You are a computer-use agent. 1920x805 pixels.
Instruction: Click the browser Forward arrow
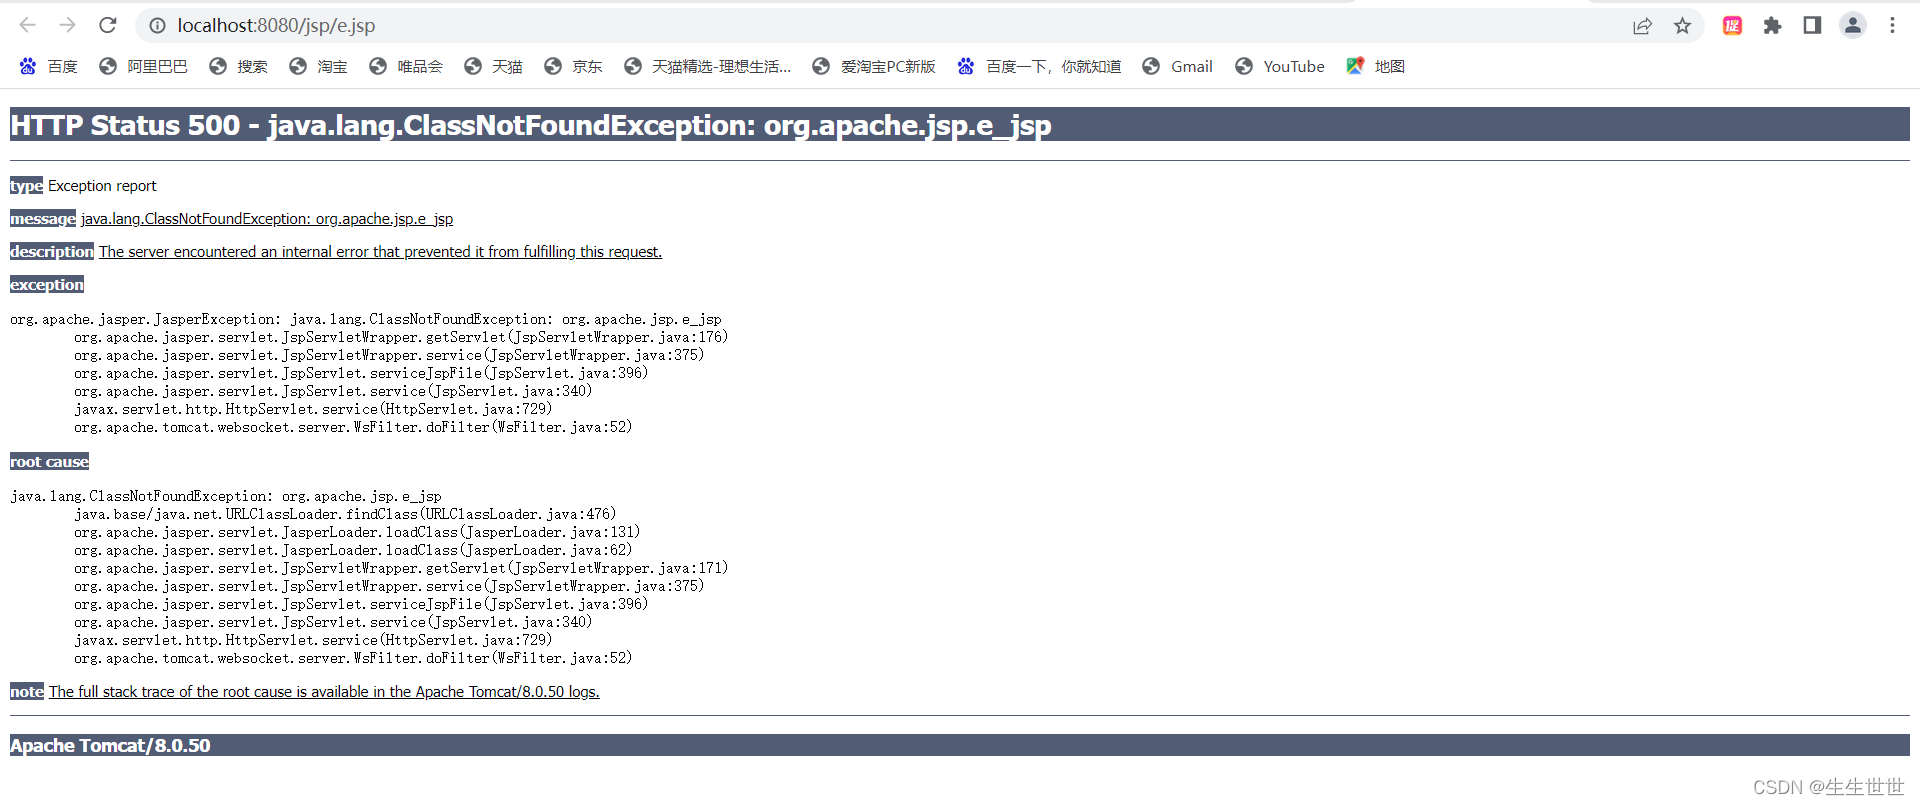click(x=67, y=25)
